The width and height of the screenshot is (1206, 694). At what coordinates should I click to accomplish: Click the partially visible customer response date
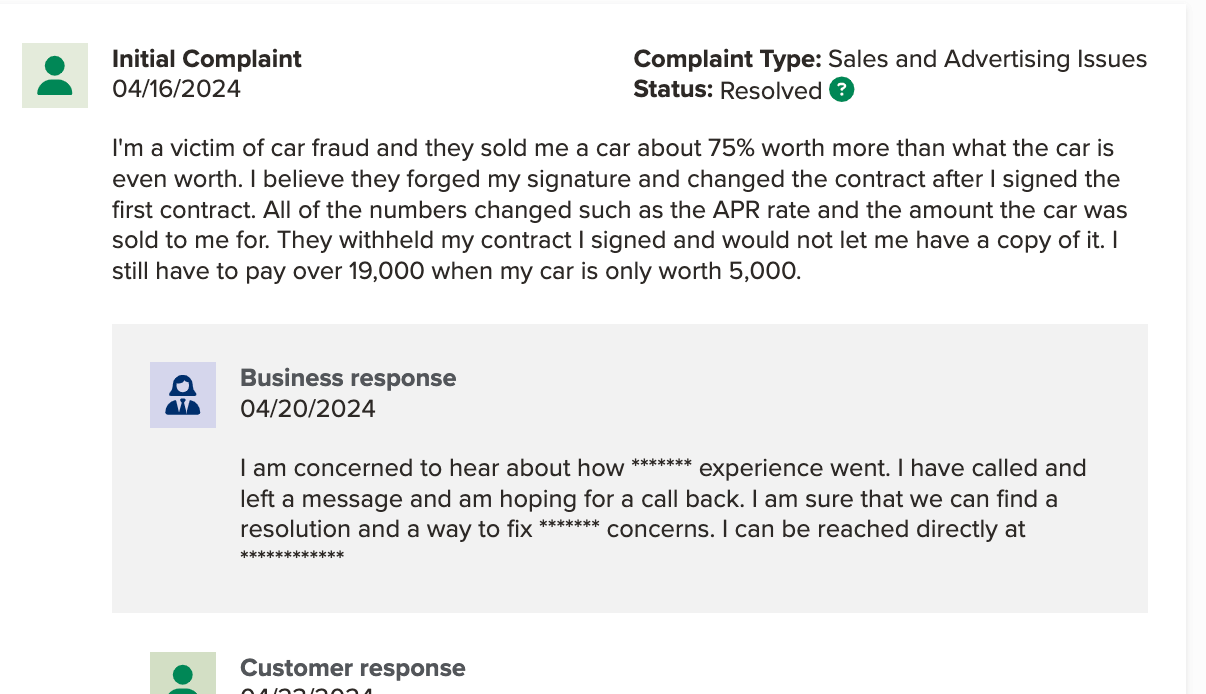coord(308,690)
